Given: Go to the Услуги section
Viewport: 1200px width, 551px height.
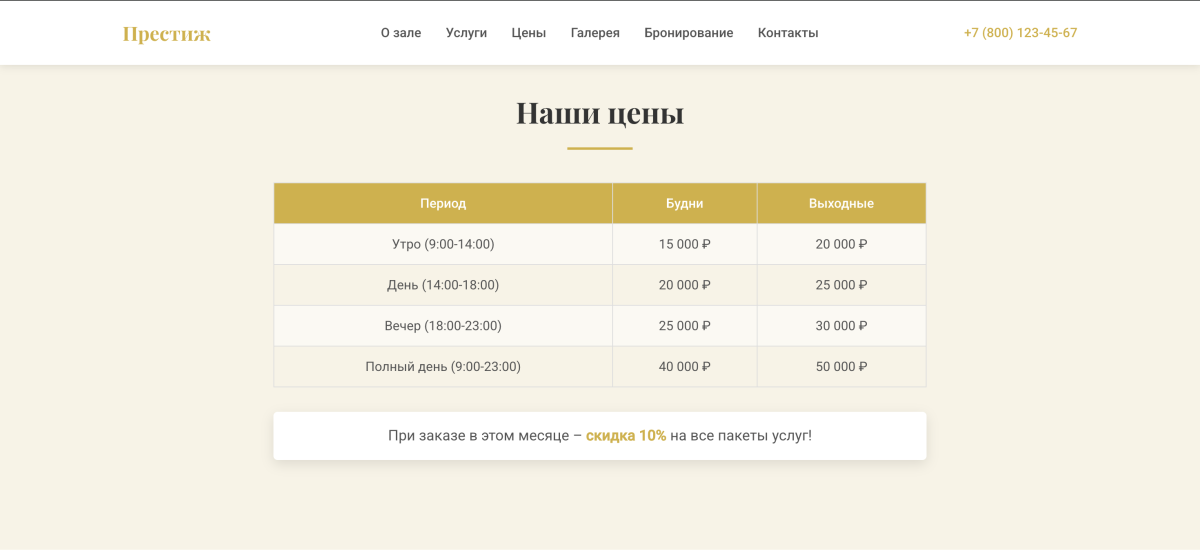Looking at the screenshot, I should click(466, 33).
